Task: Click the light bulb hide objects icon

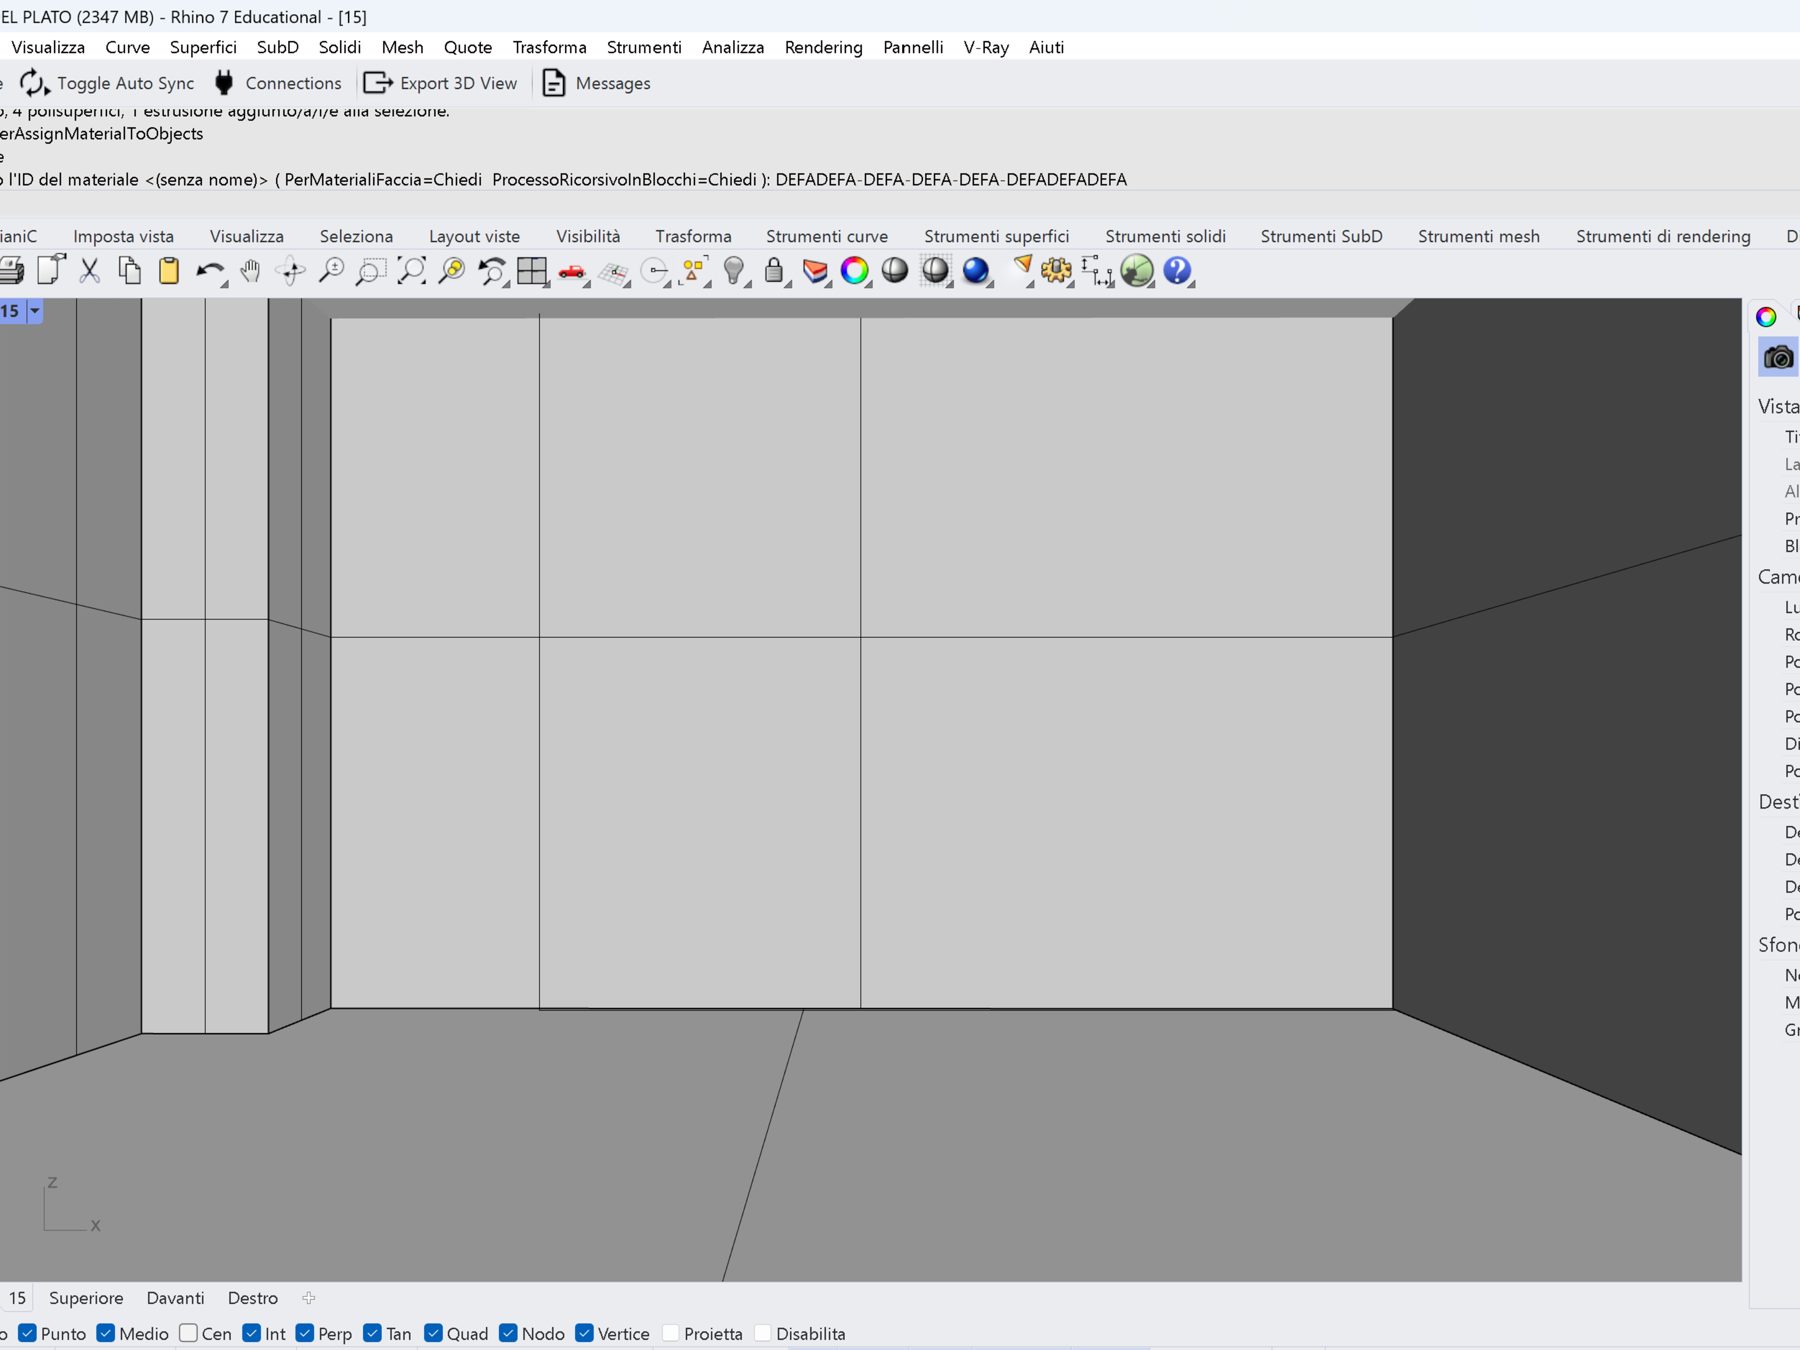Action: [734, 271]
